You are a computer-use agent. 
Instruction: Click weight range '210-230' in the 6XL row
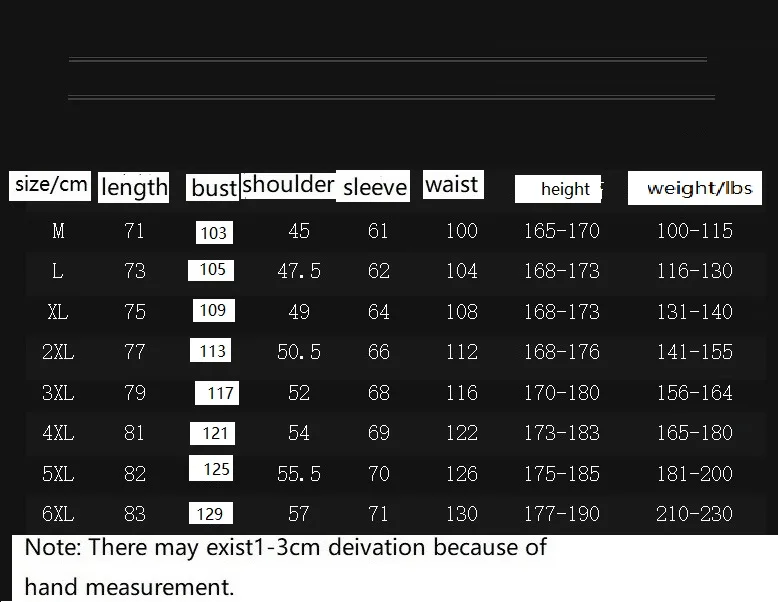pos(695,514)
